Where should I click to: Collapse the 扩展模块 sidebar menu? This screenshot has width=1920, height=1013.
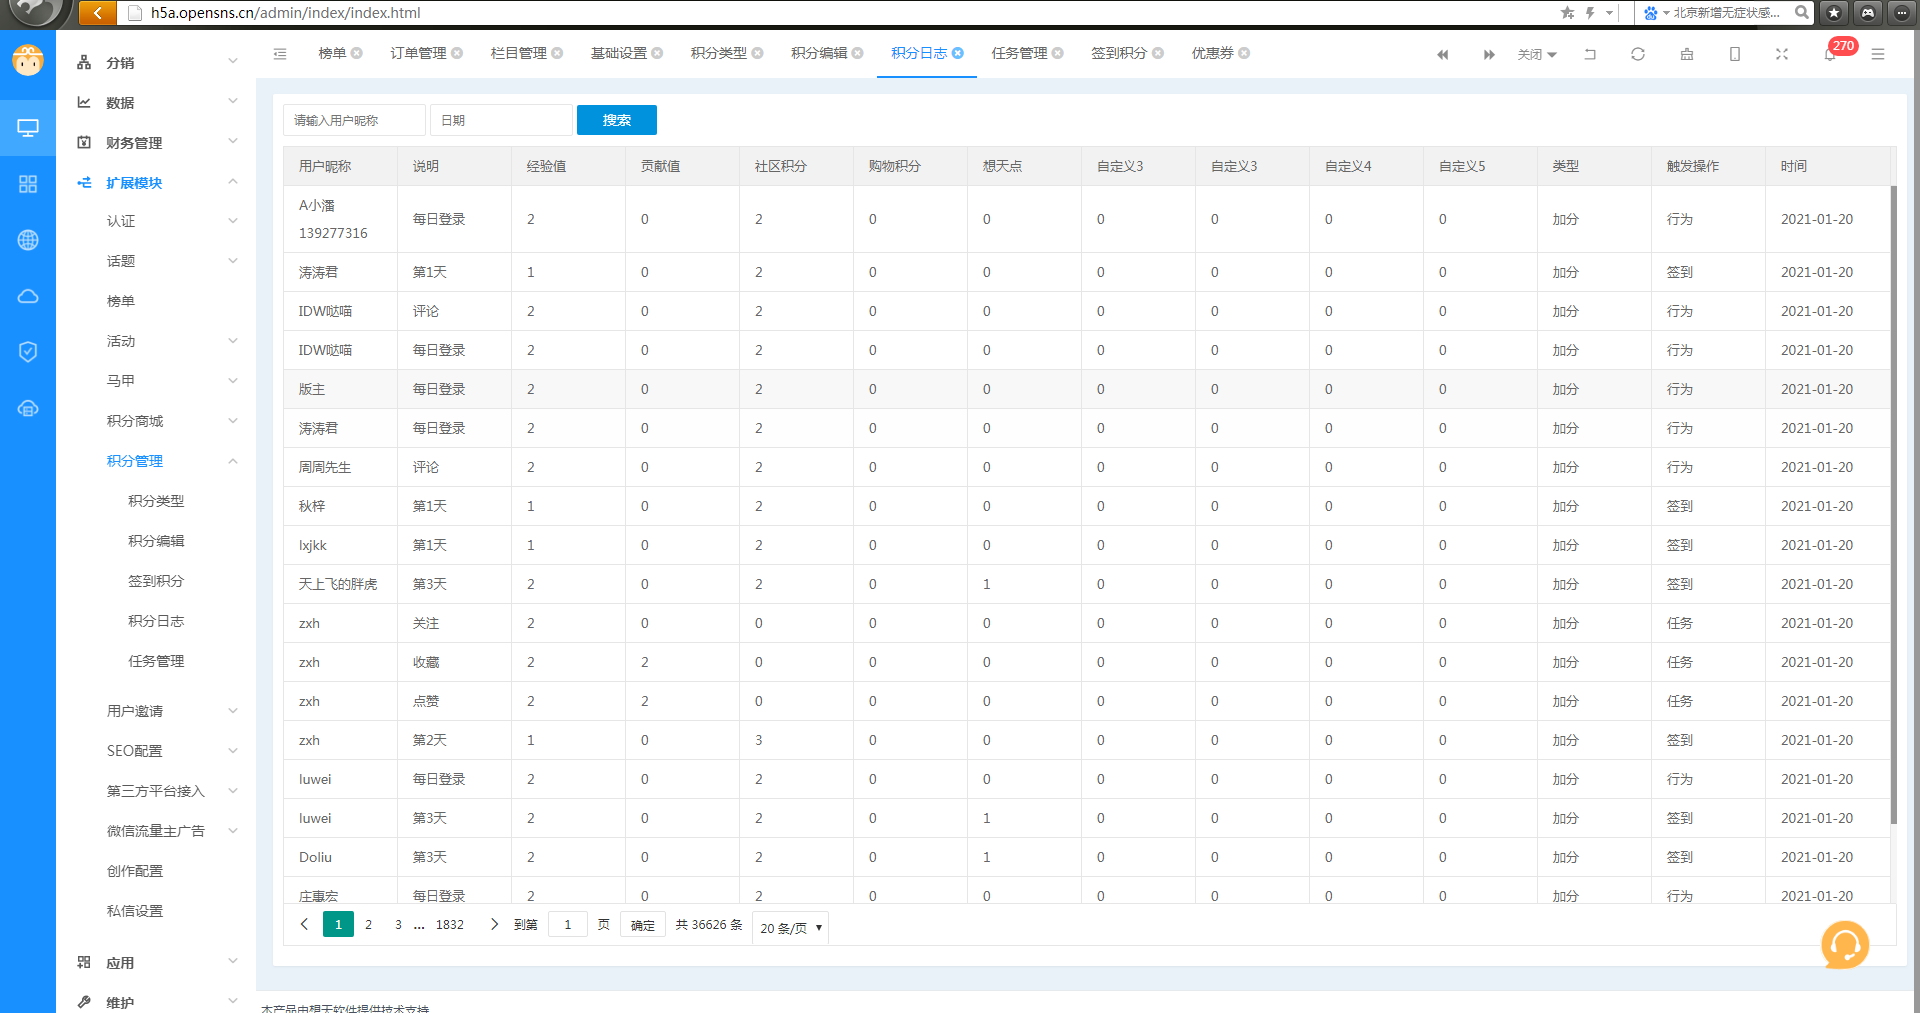tap(158, 182)
